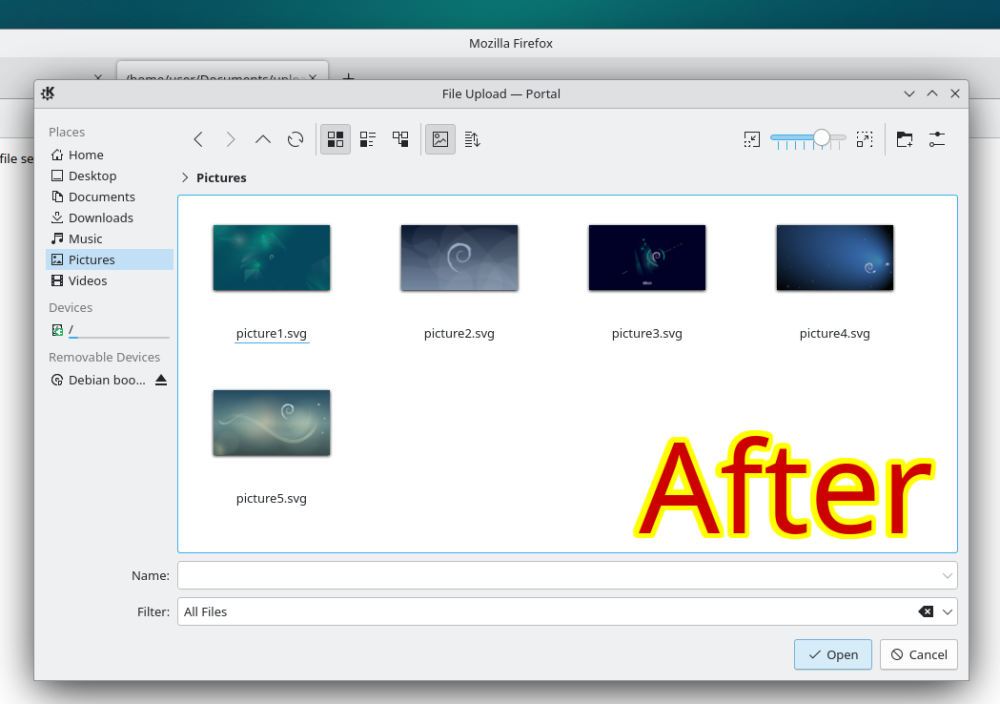Switch to icons view mode

pos(336,140)
